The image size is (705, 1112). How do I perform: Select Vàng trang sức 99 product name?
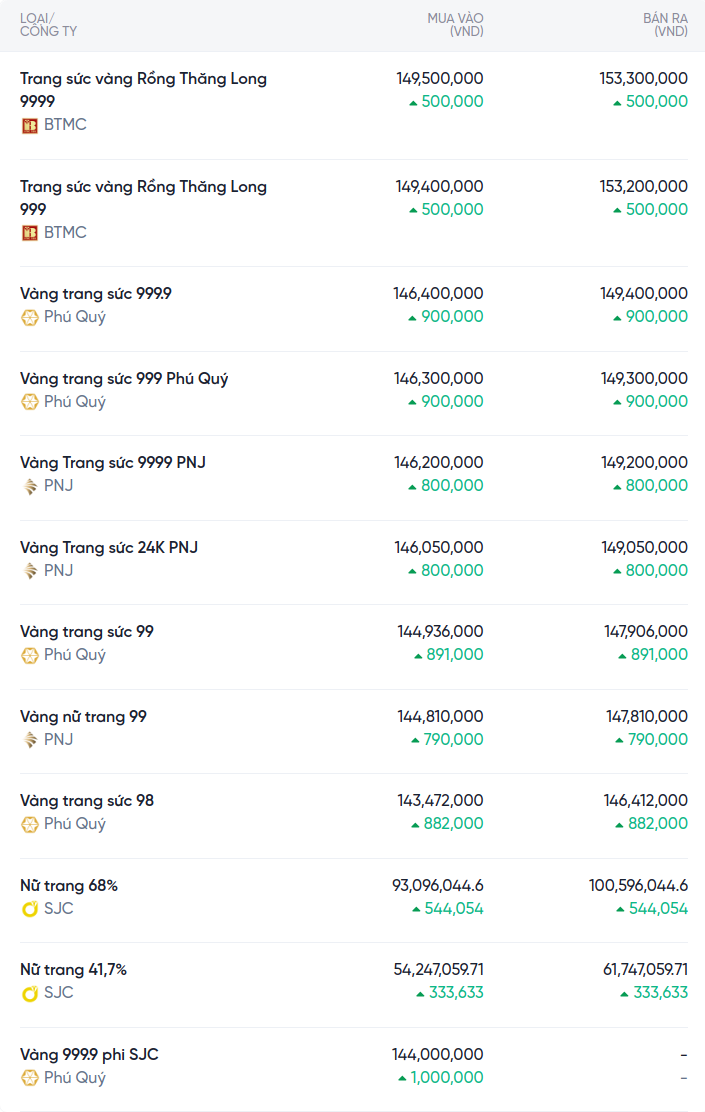pyautogui.click(x=87, y=632)
